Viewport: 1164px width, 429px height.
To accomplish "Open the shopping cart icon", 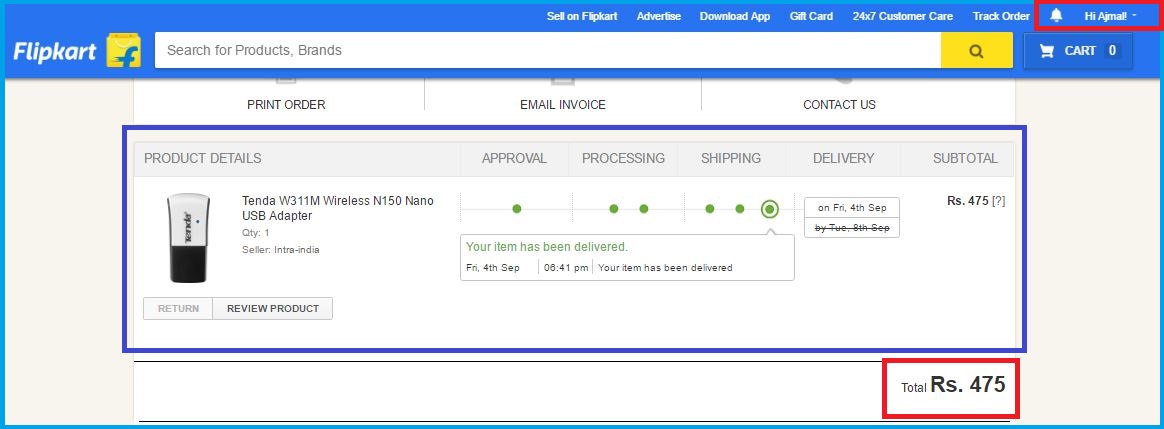I will (x=1047, y=50).
